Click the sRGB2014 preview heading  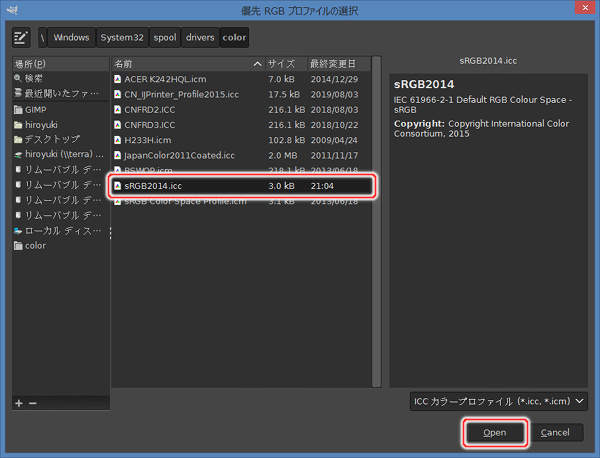[x=424, y=84]
